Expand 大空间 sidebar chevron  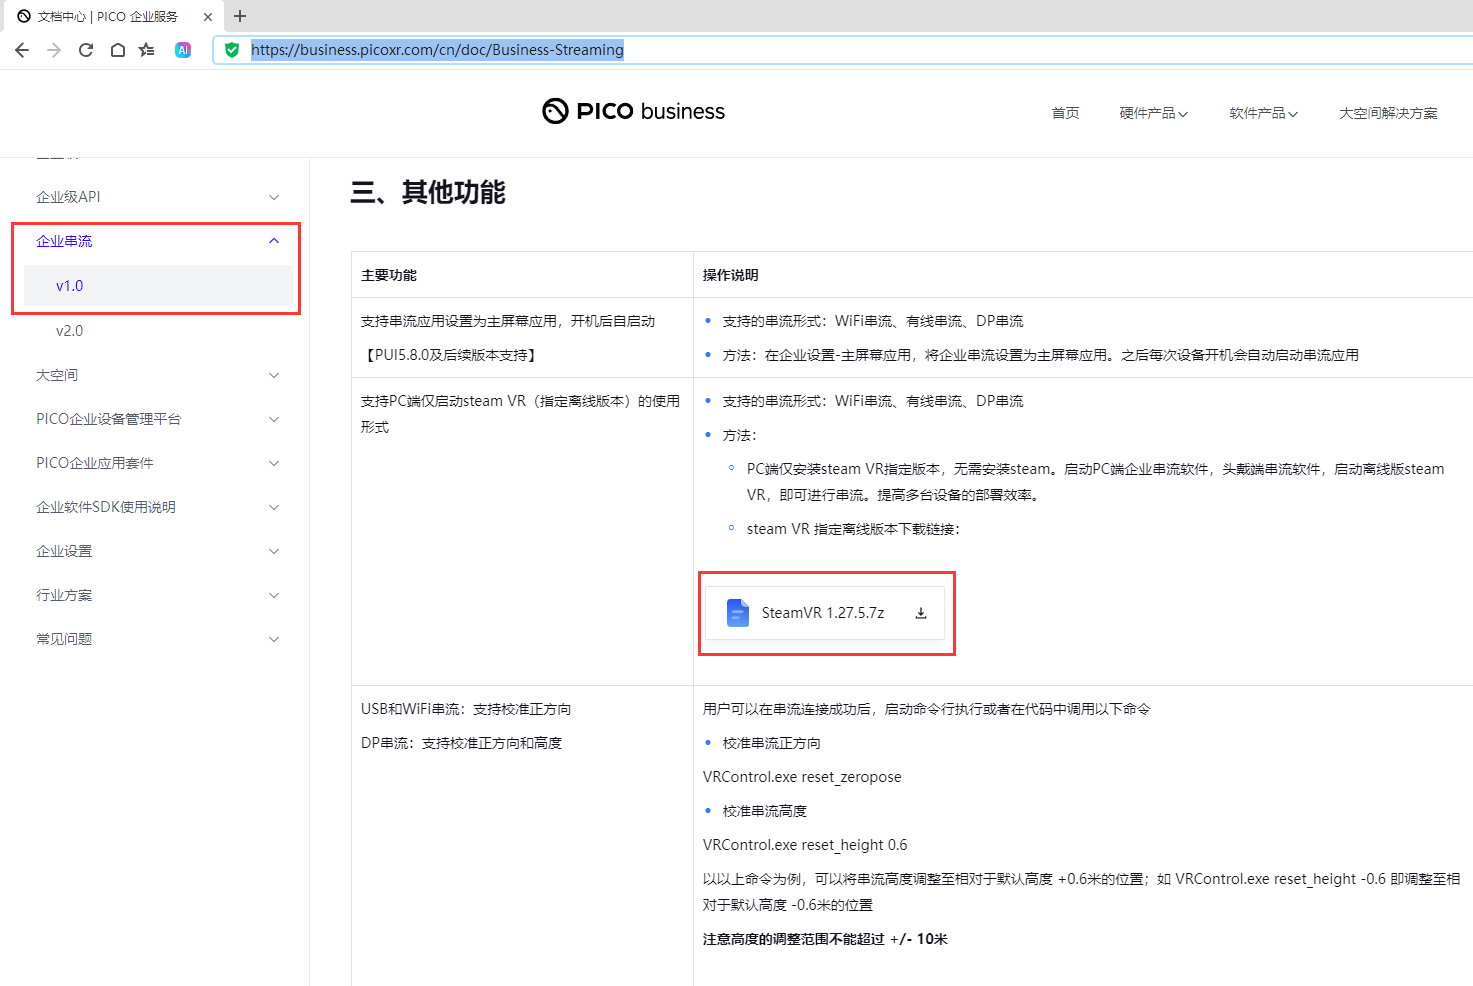click(x=274, y=375)
